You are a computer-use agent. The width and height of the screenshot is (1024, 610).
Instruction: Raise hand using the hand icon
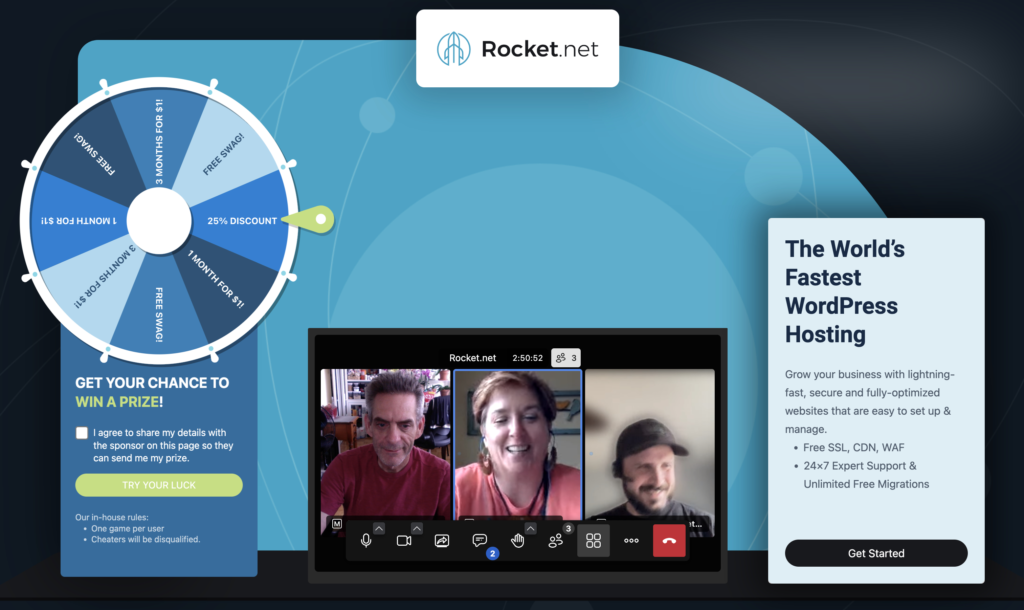coord(518,541)
